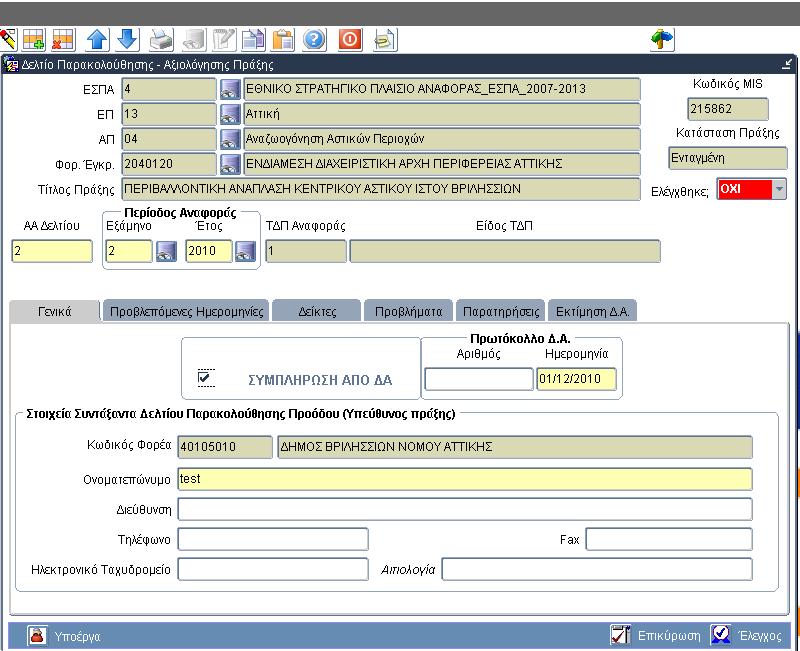Expand the Ελέγχθηκε dropdown showing ΟΧΙ
The image size is (800, 651).
(779, 189)
